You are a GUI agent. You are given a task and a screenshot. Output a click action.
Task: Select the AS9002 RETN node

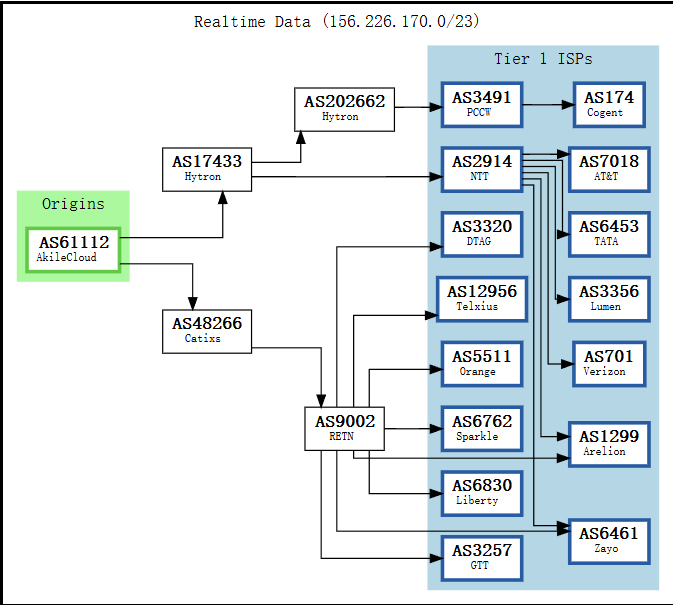coord(345,428)
